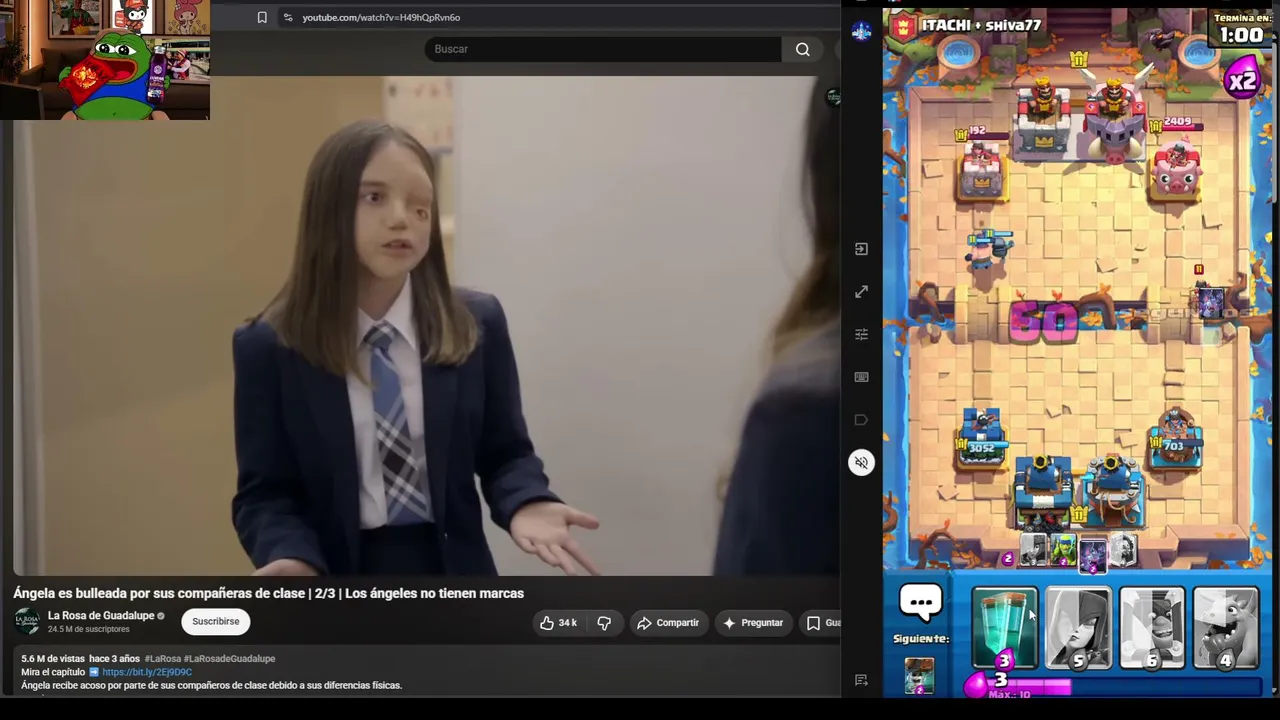Screen dimensions: 1280x720
Task: Click the list icon at the sidebar bottom
Action: pyautogui.click(x=861, y=681)
